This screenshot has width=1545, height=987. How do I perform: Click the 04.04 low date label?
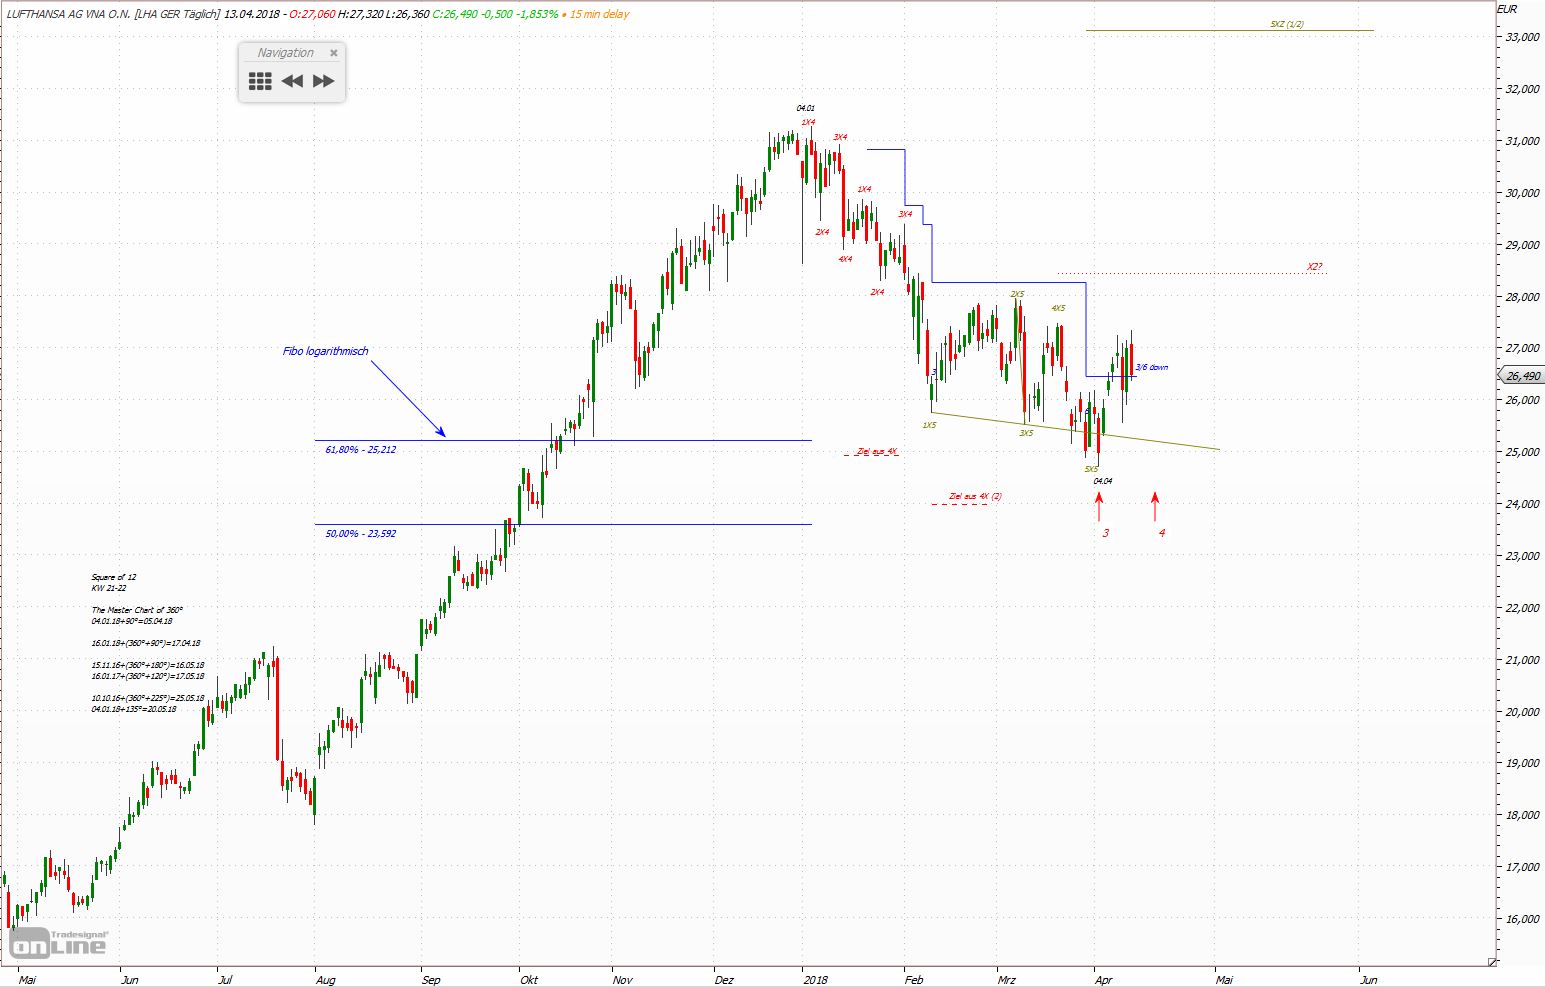coord(1103,481)
